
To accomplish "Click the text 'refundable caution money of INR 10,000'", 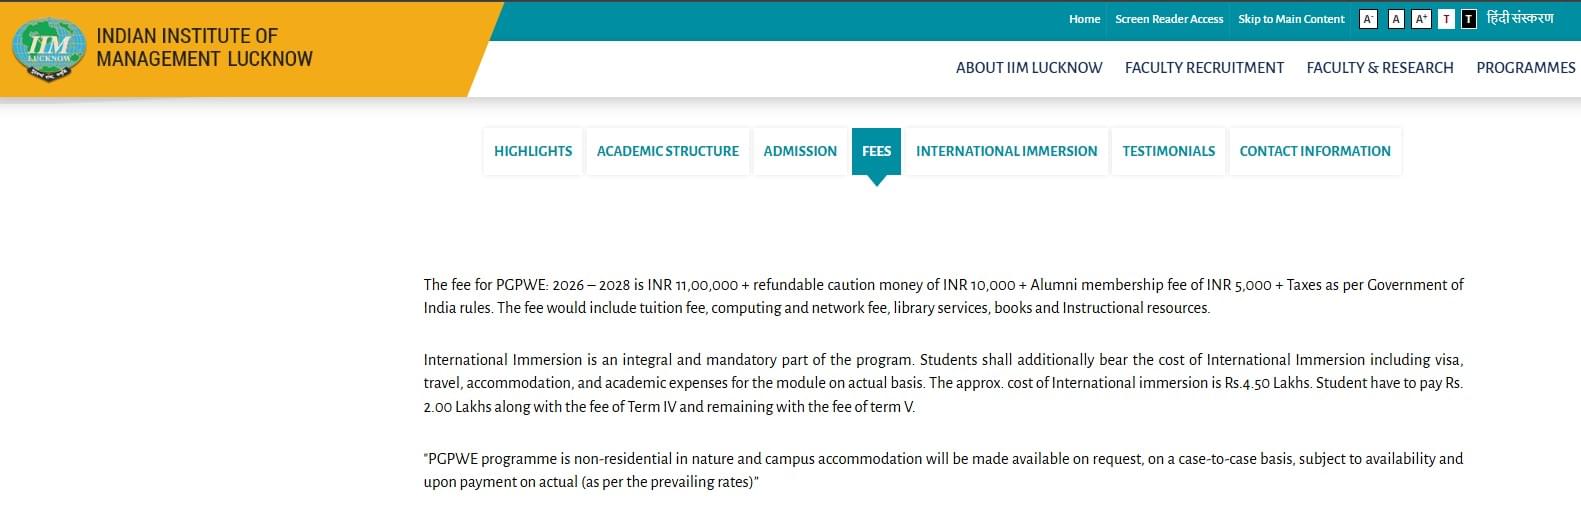I will pyautogui.click(x=884, y=285).
